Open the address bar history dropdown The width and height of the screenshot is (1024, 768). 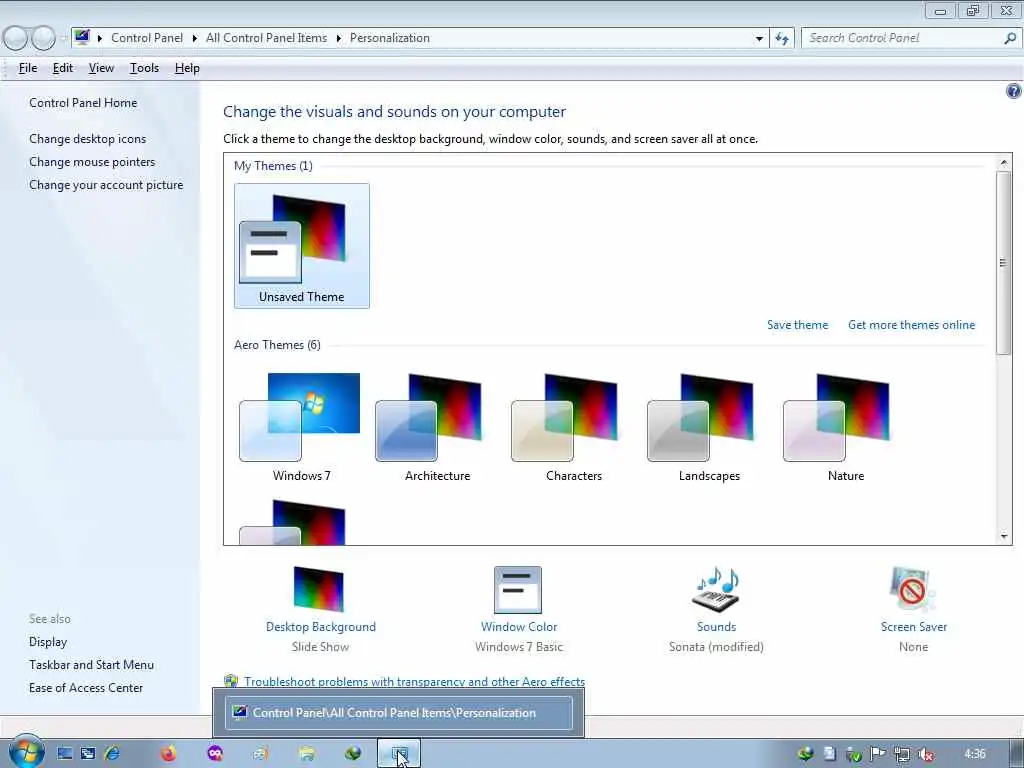[759, 39]
